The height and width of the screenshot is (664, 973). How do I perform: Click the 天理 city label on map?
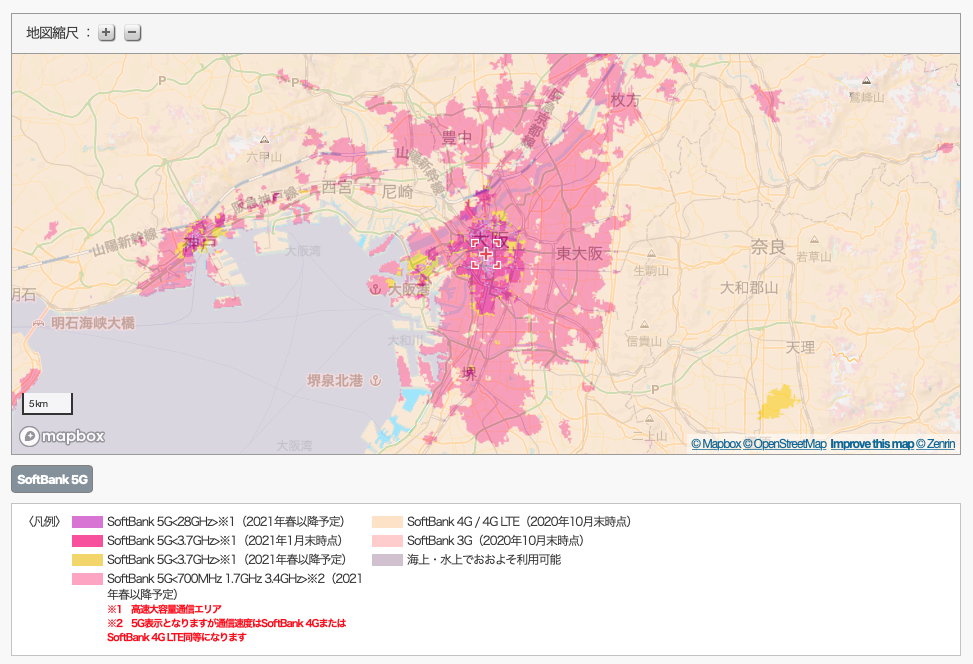(x=800, y=348)
